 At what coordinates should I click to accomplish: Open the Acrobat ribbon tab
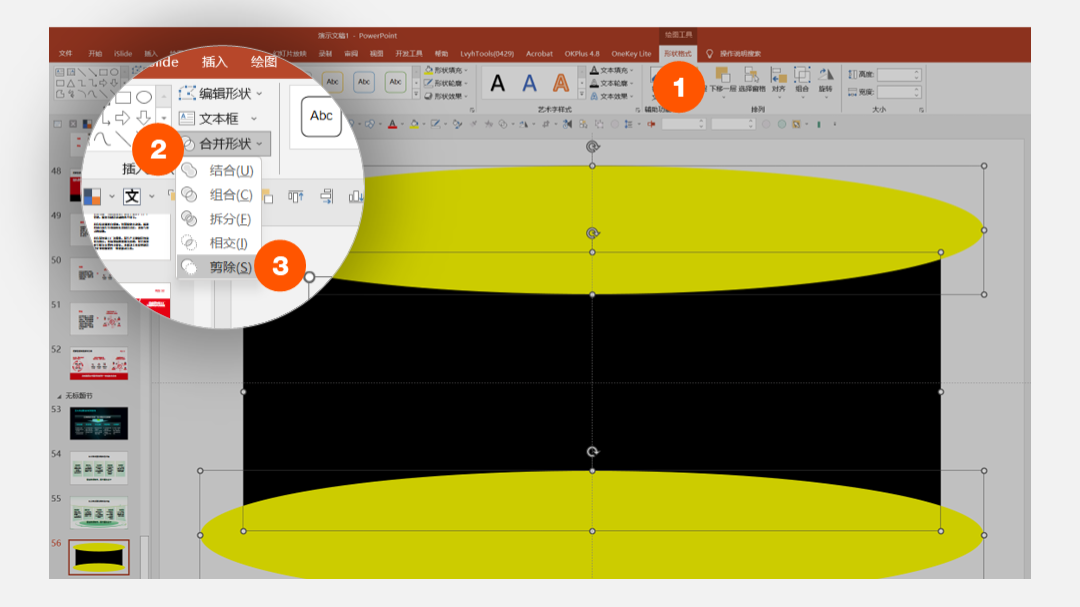point(539,54)
